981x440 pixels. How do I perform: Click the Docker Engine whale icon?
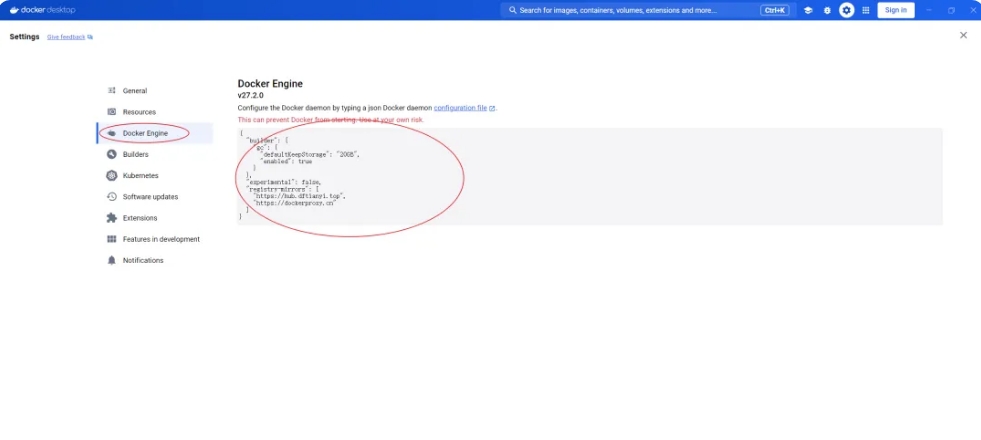coord(111,133)
